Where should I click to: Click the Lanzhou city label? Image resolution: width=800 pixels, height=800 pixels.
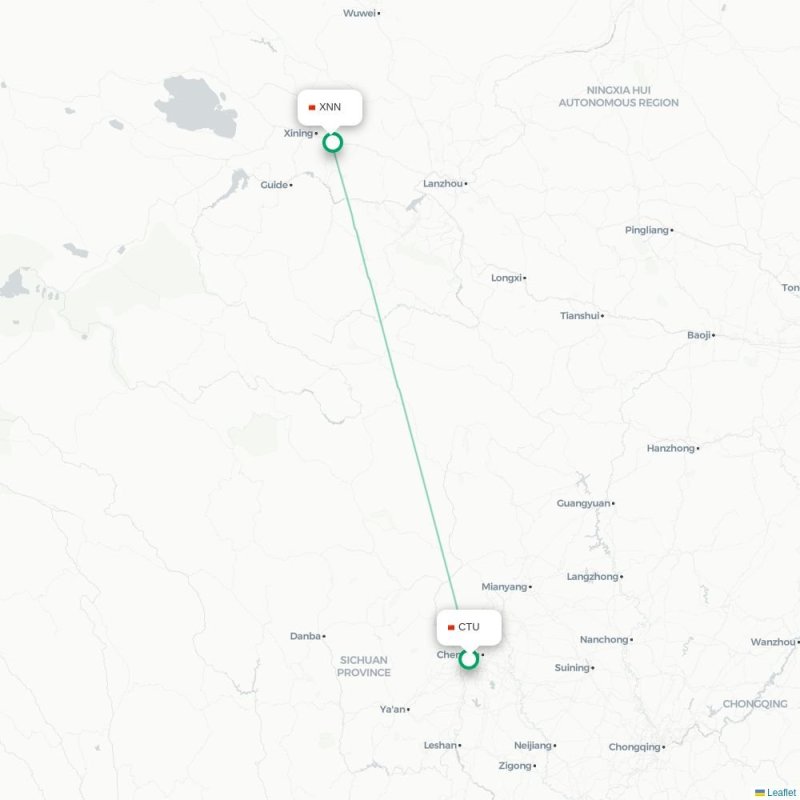(442, 184)
